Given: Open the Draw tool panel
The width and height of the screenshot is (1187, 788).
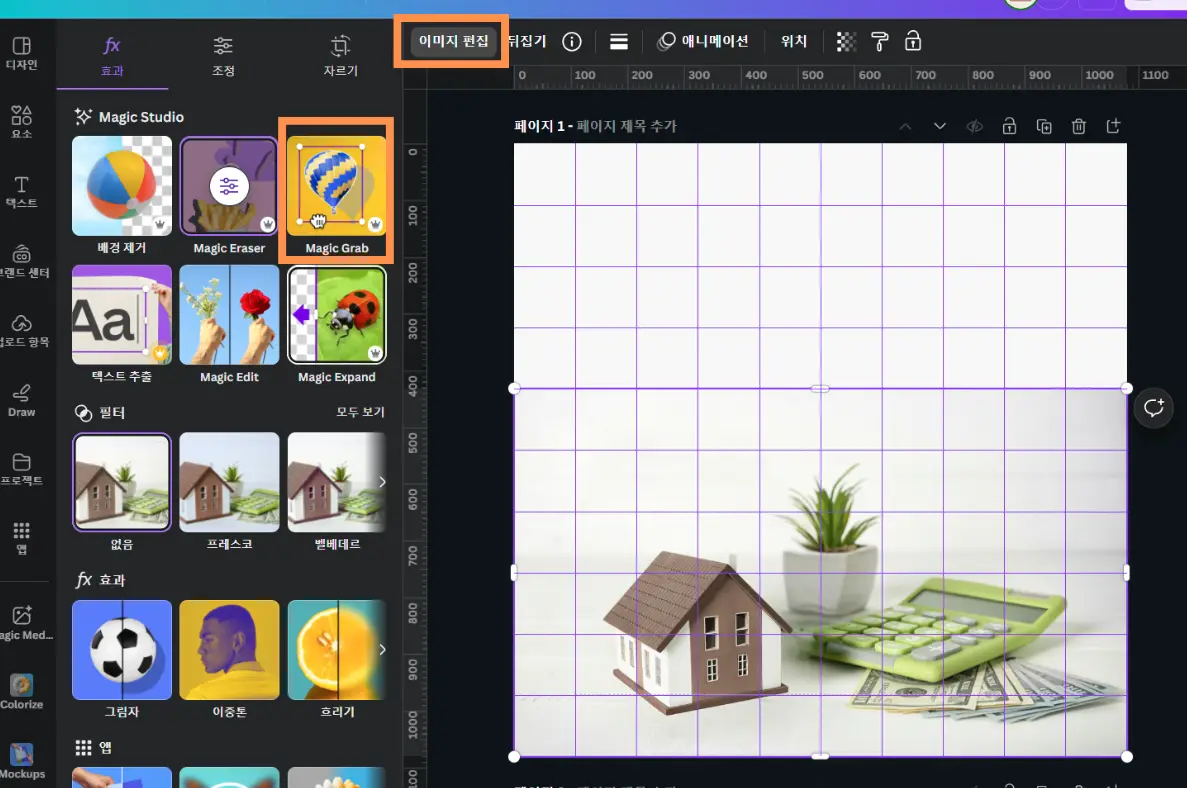Looking at the screenshot, I should tap(21, 401).
